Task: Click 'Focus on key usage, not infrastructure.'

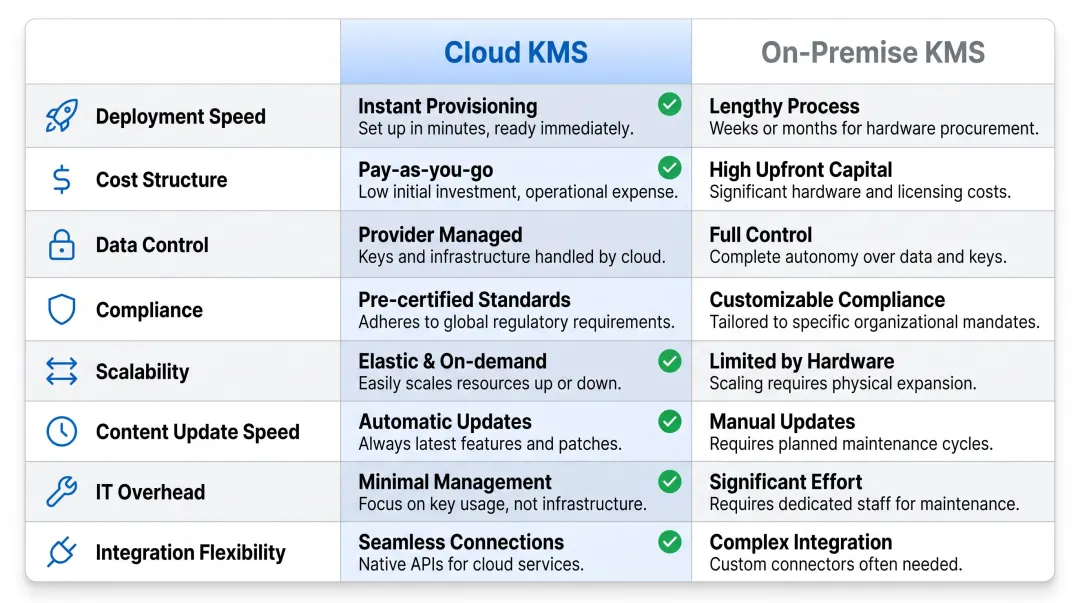Action: click(x=502, y=504)
